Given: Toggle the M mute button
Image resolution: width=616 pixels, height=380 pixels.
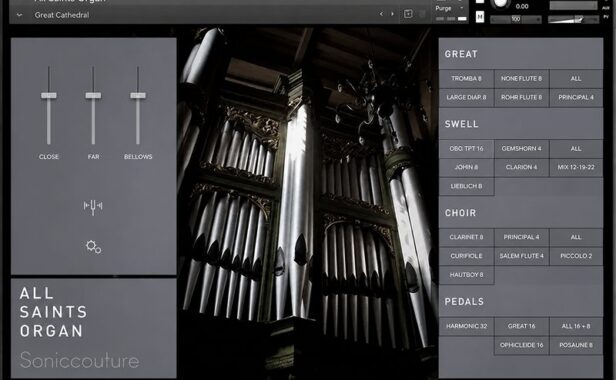Looking at the screenshot, I should [x=480, y=17].
